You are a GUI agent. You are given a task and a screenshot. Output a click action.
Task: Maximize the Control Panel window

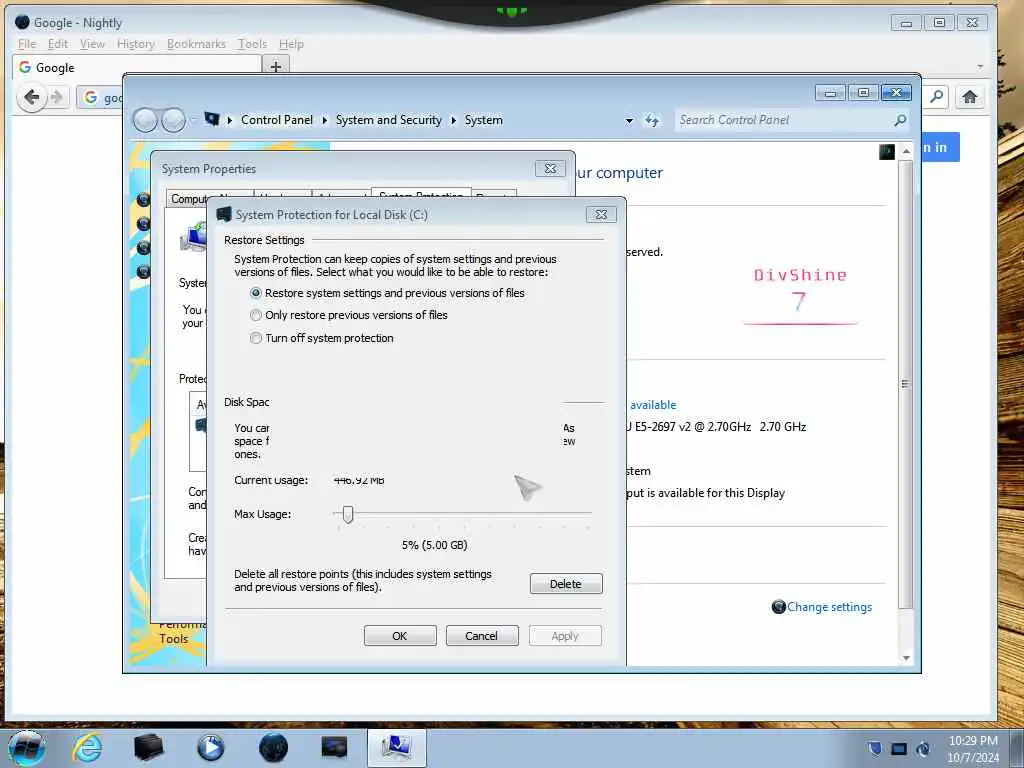point(863,93)
